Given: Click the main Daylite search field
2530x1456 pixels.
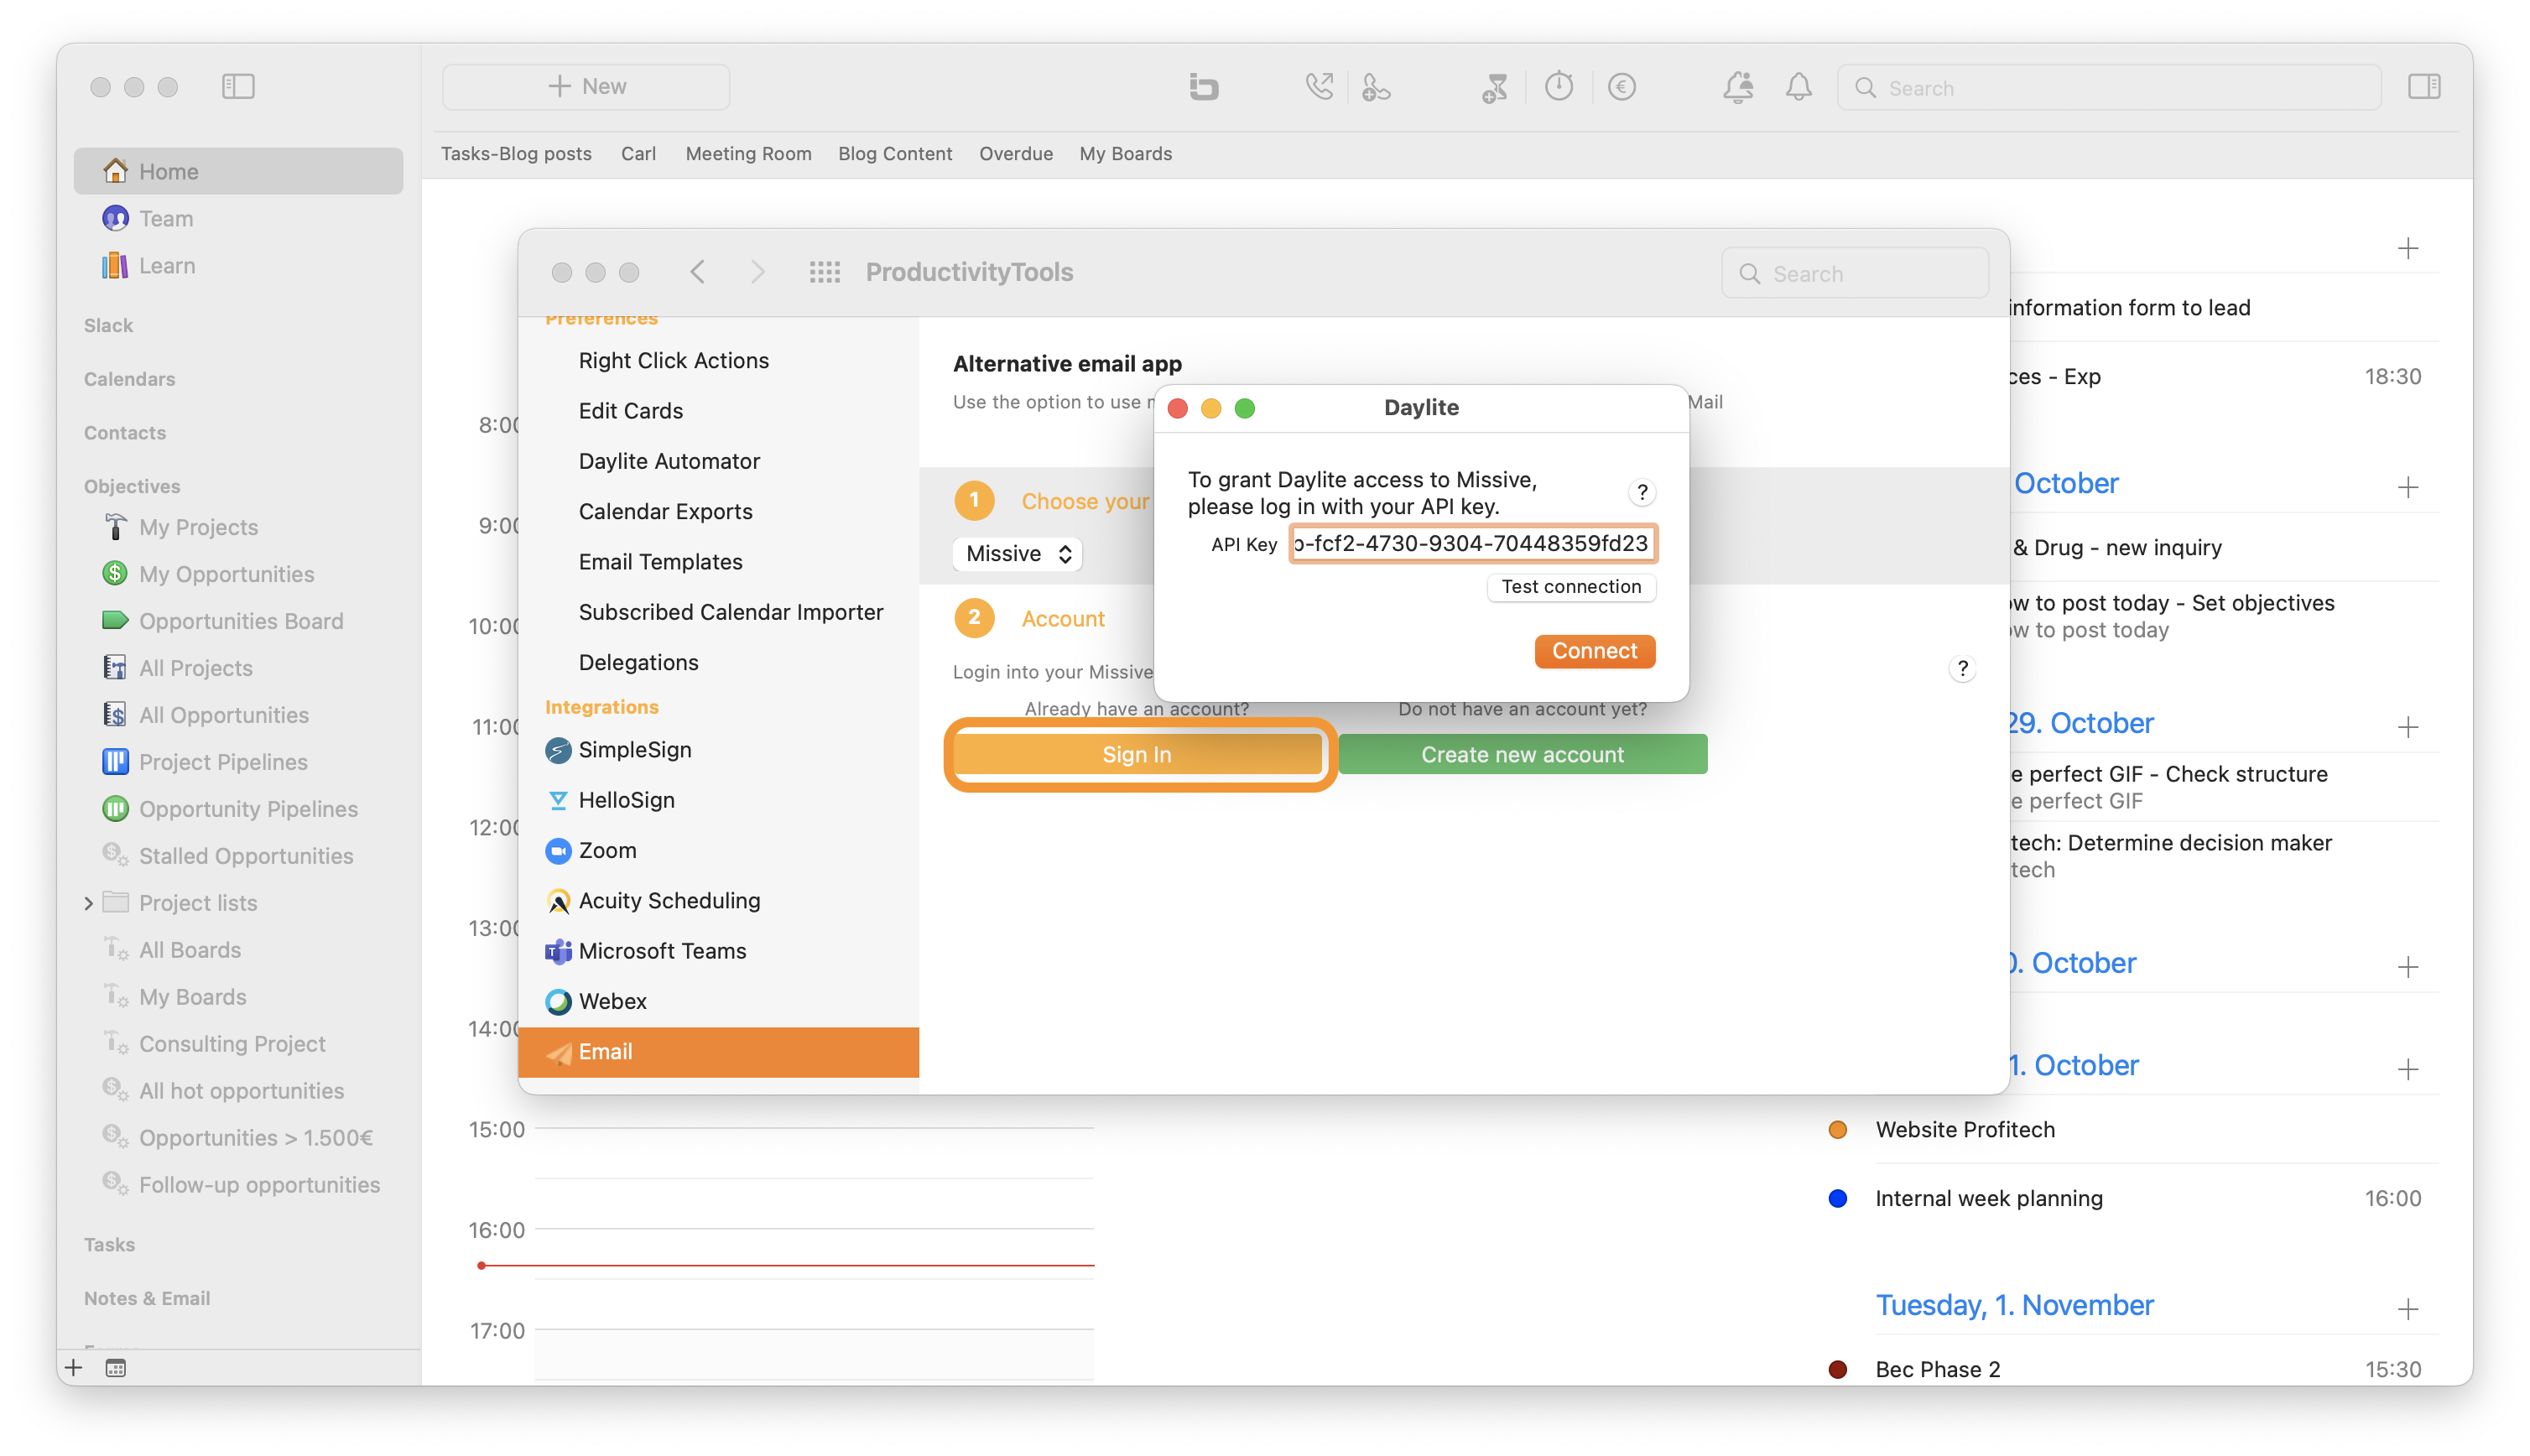Looking at the screenshot, I should pyautogui.click(x=2109, y=87).
